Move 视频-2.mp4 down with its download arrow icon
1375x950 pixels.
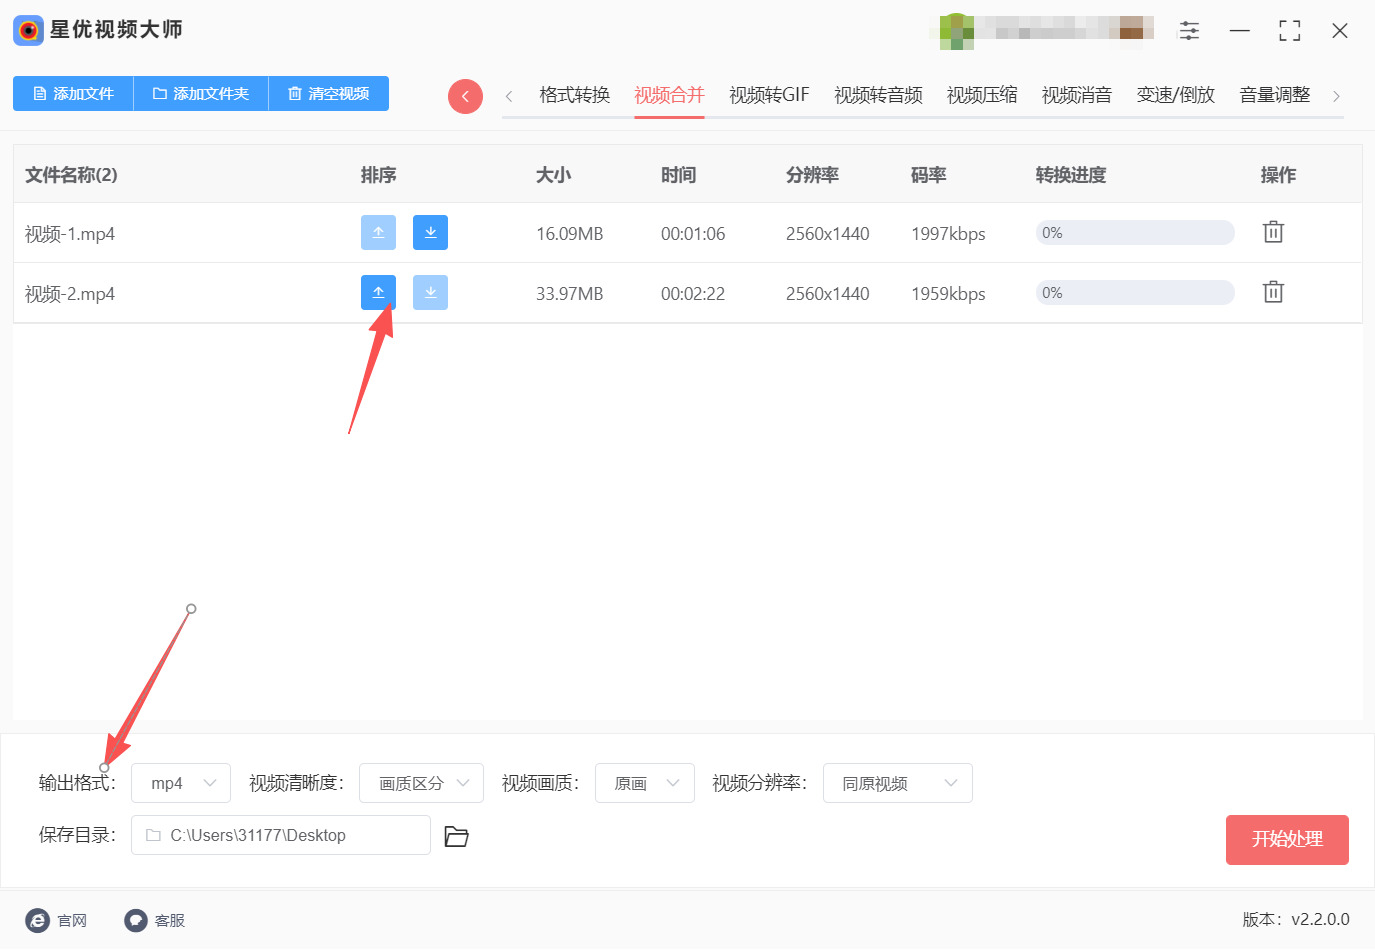[x=430, y=293]
